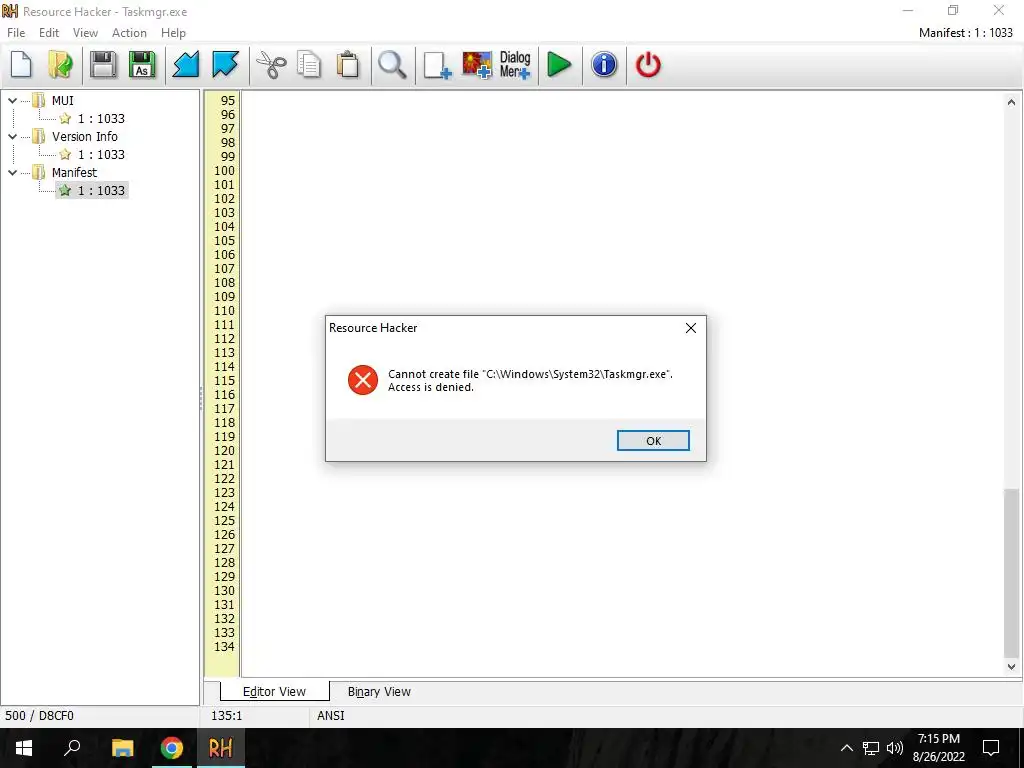Select the MUI folder icon

point(39,100)
